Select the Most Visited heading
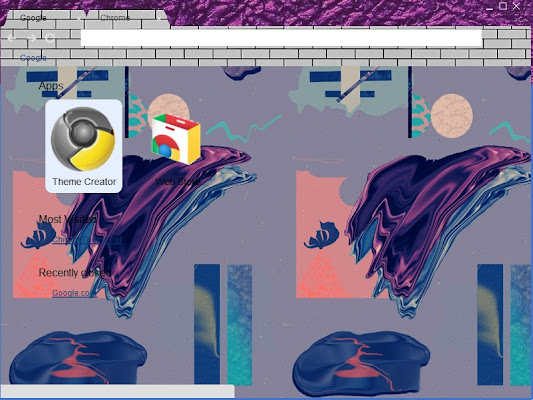The image size is (533, 400). coord(67,219)
